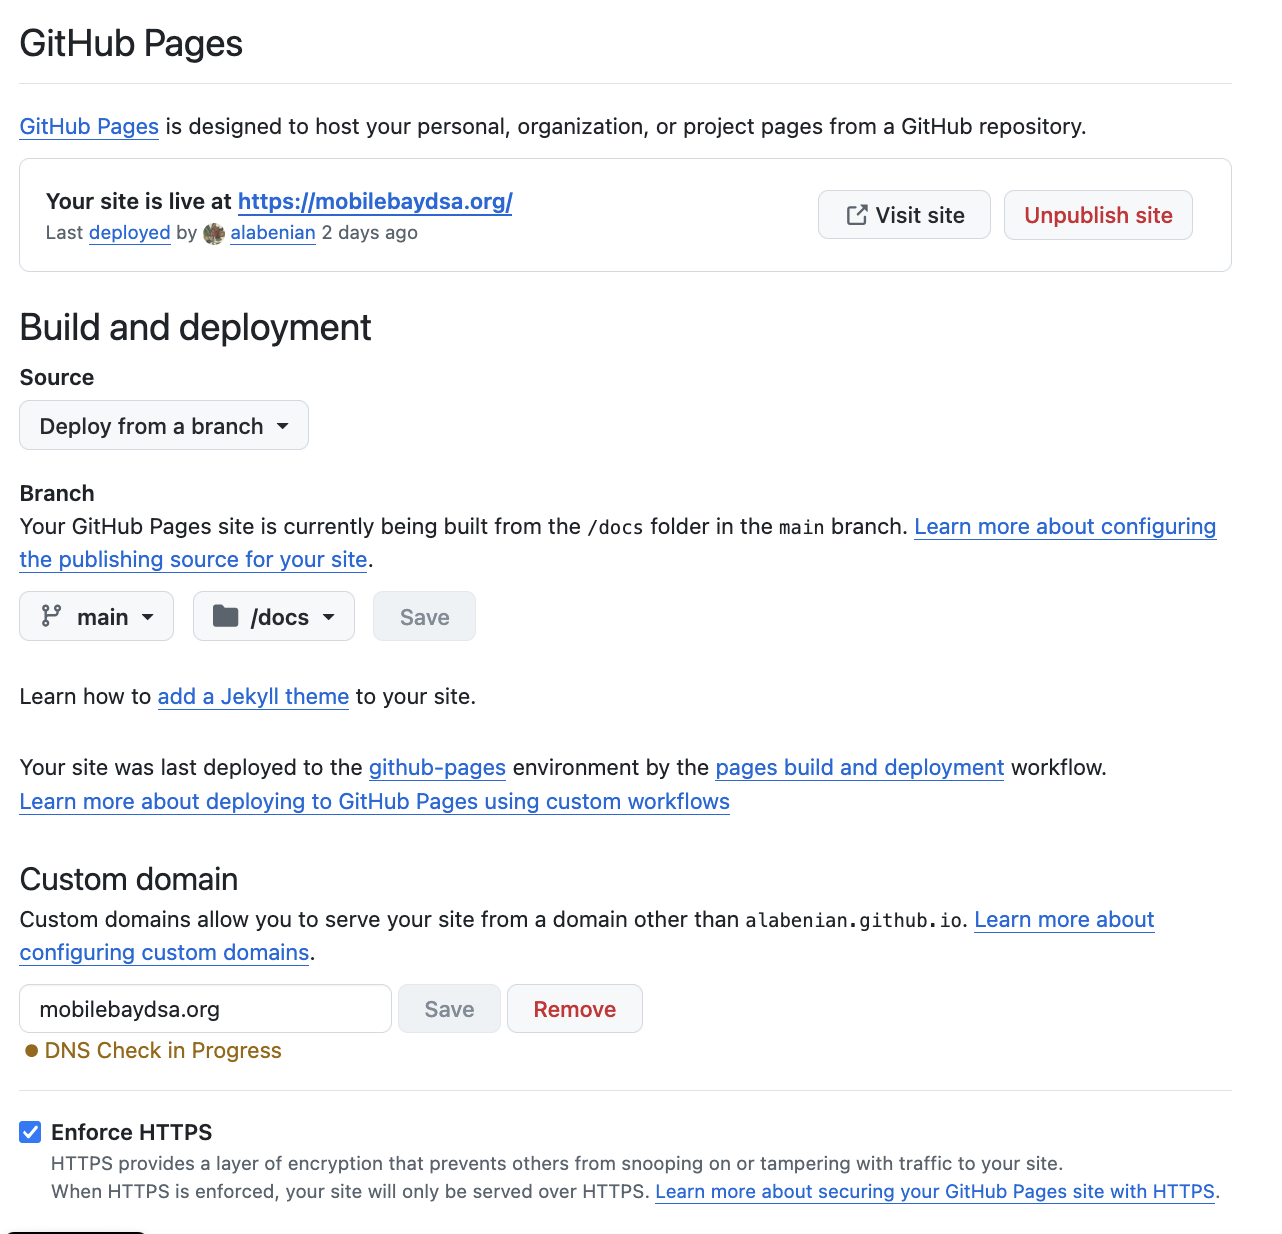
Task: Focus the mobilebaydsa.org custom domain field
Action: point(205,1009)
